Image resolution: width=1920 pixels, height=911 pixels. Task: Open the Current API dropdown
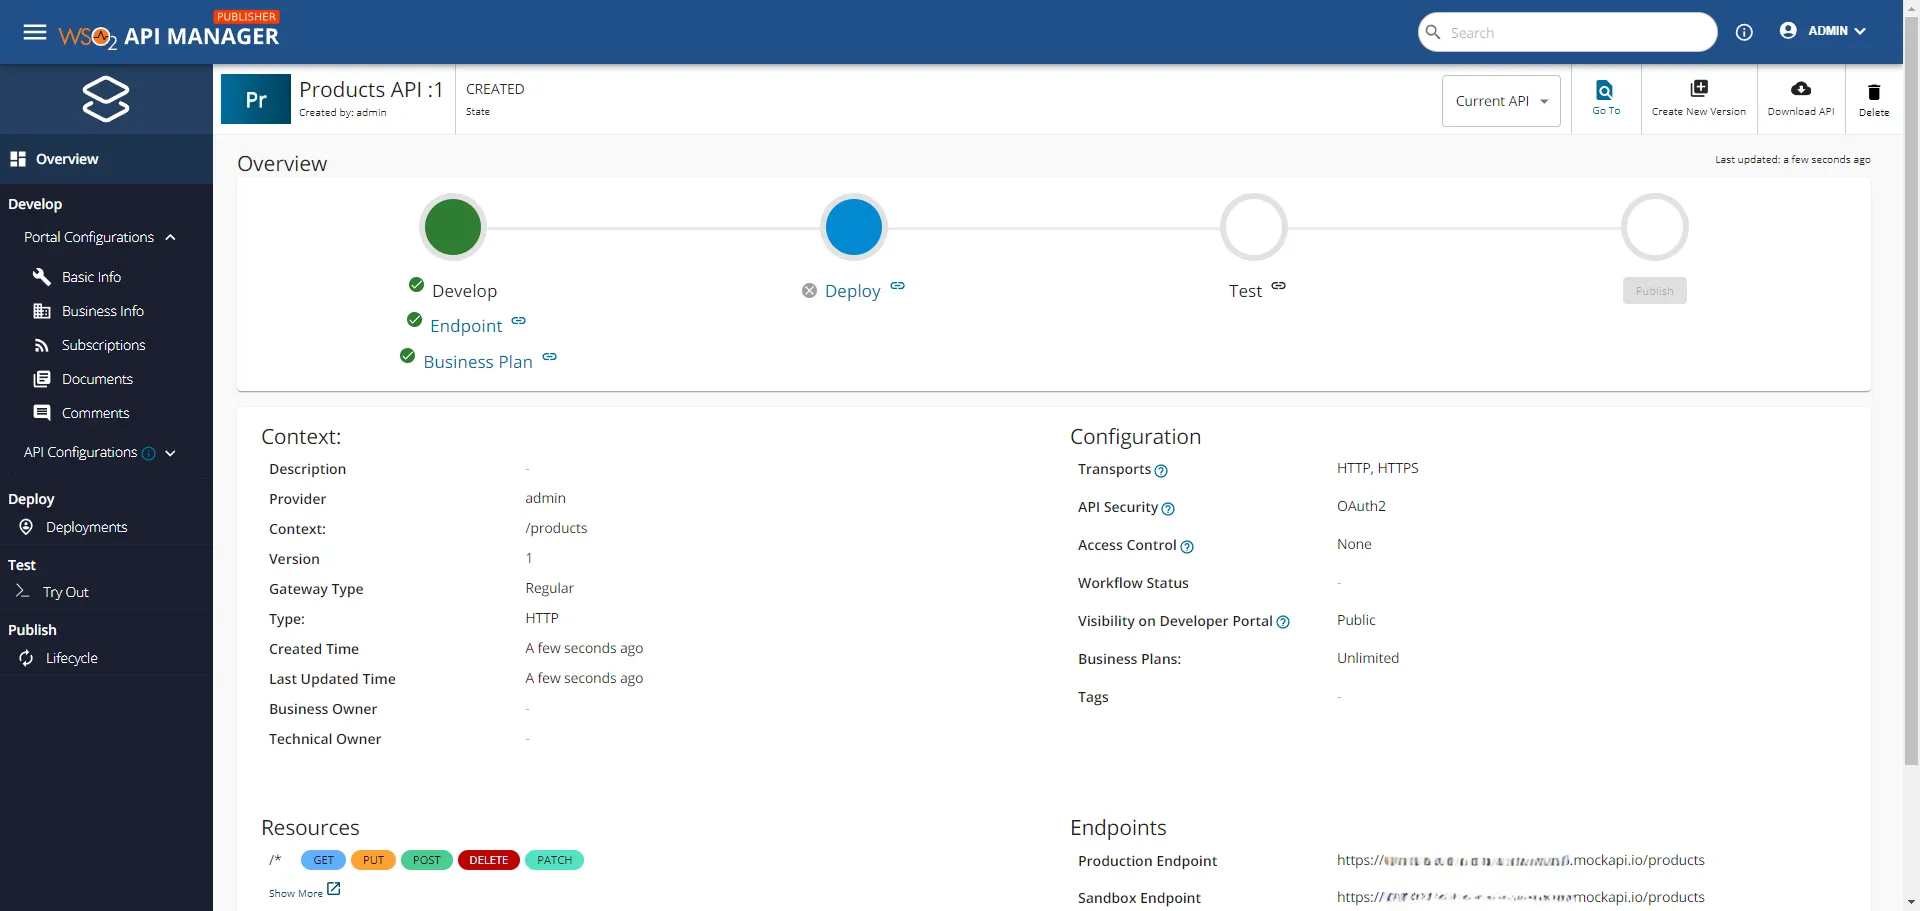(x=1501, y=101)
